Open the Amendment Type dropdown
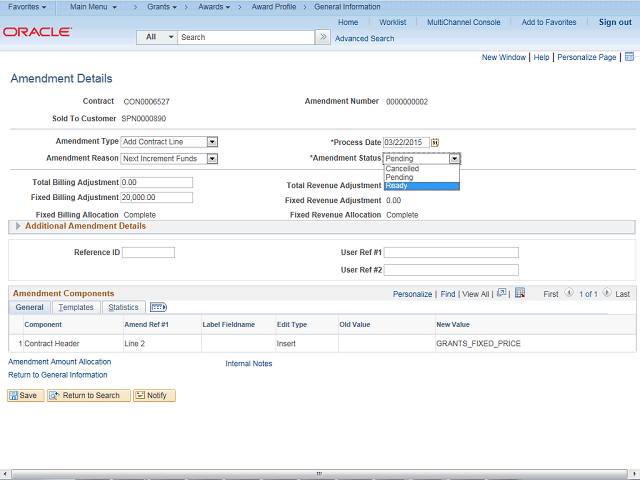 212,142
